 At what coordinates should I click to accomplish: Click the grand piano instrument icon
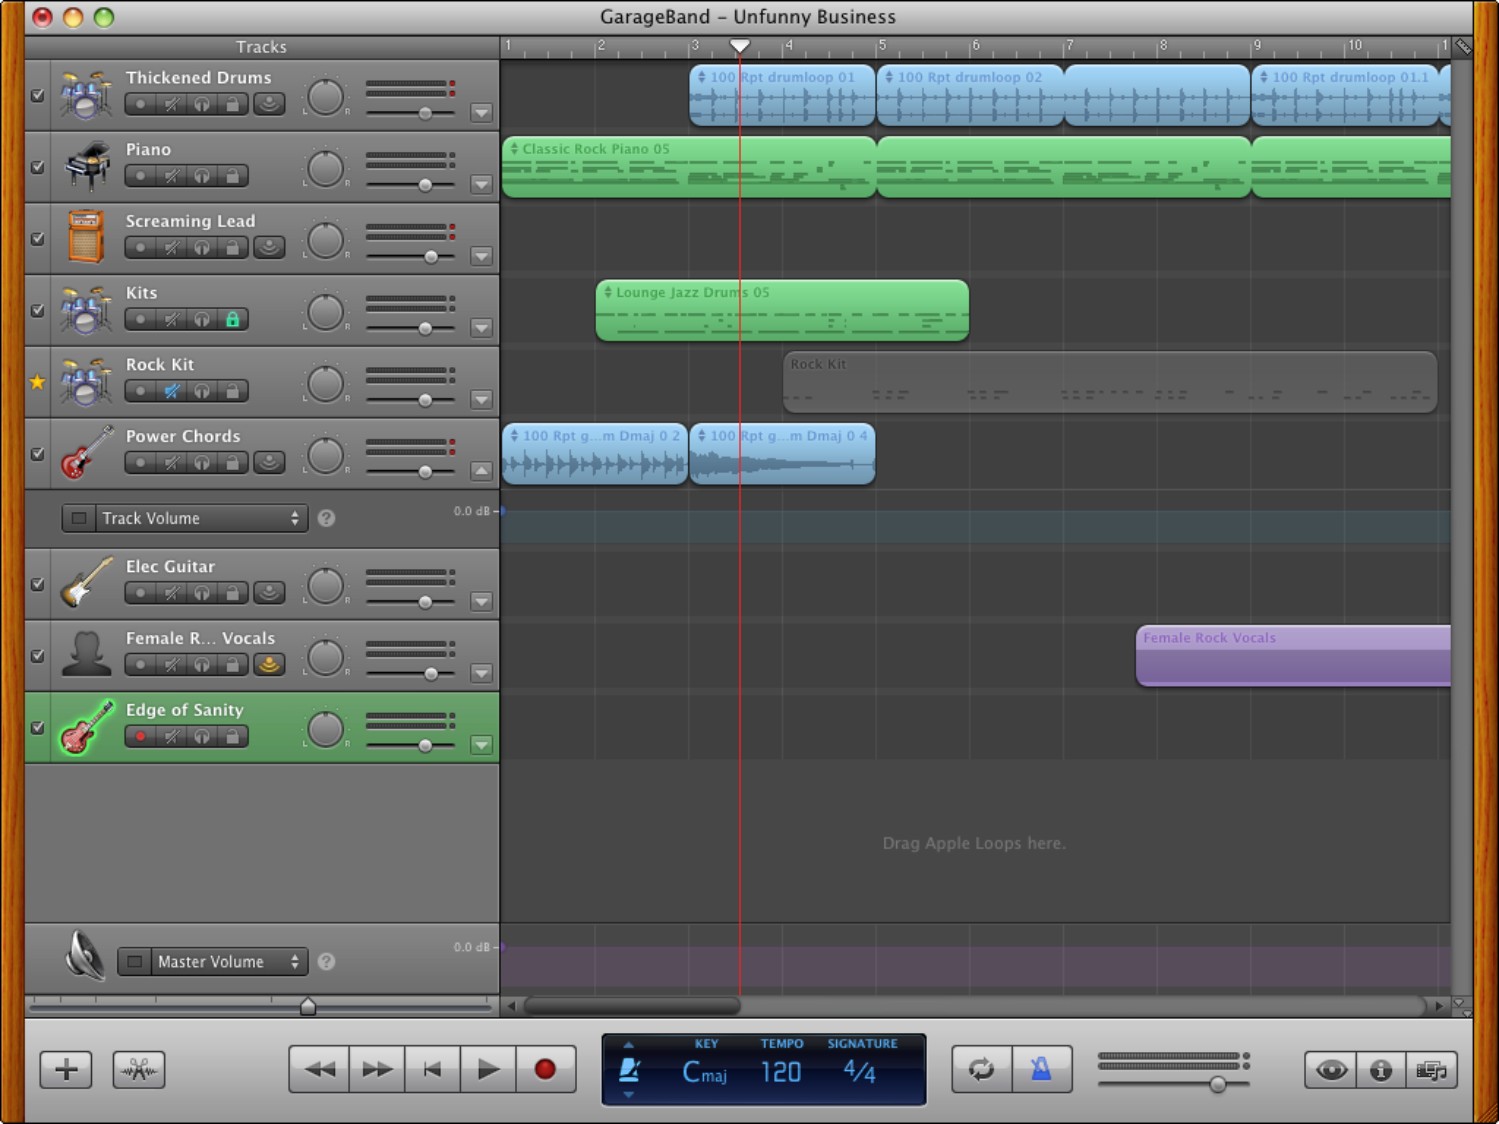87,166
